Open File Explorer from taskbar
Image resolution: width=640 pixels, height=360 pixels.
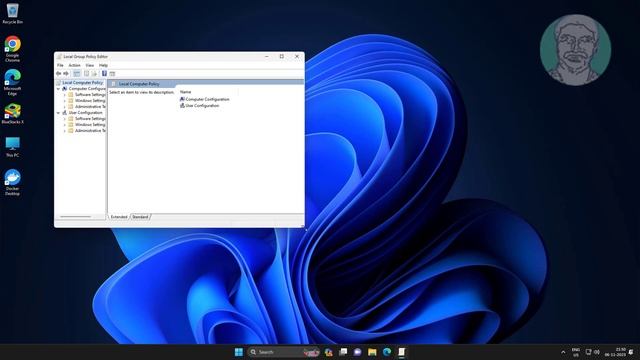coord(372,352)
